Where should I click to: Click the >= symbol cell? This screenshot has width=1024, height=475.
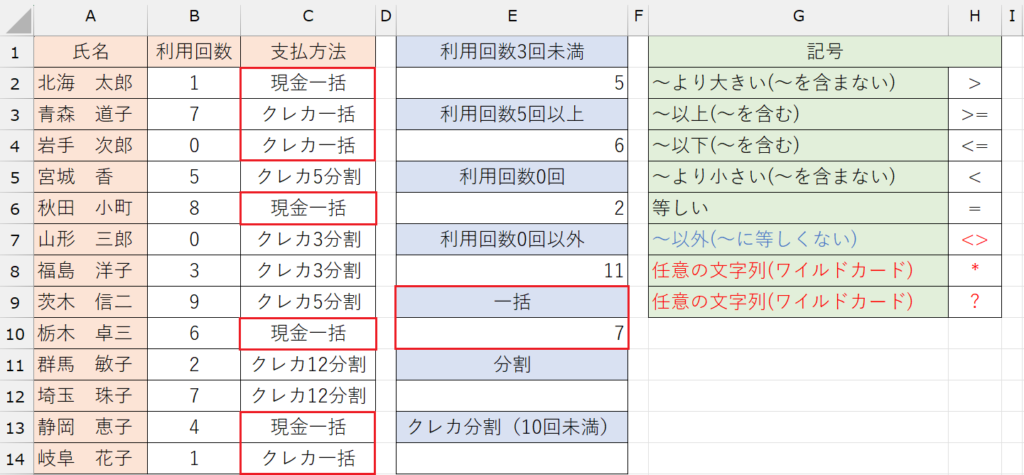974,114
